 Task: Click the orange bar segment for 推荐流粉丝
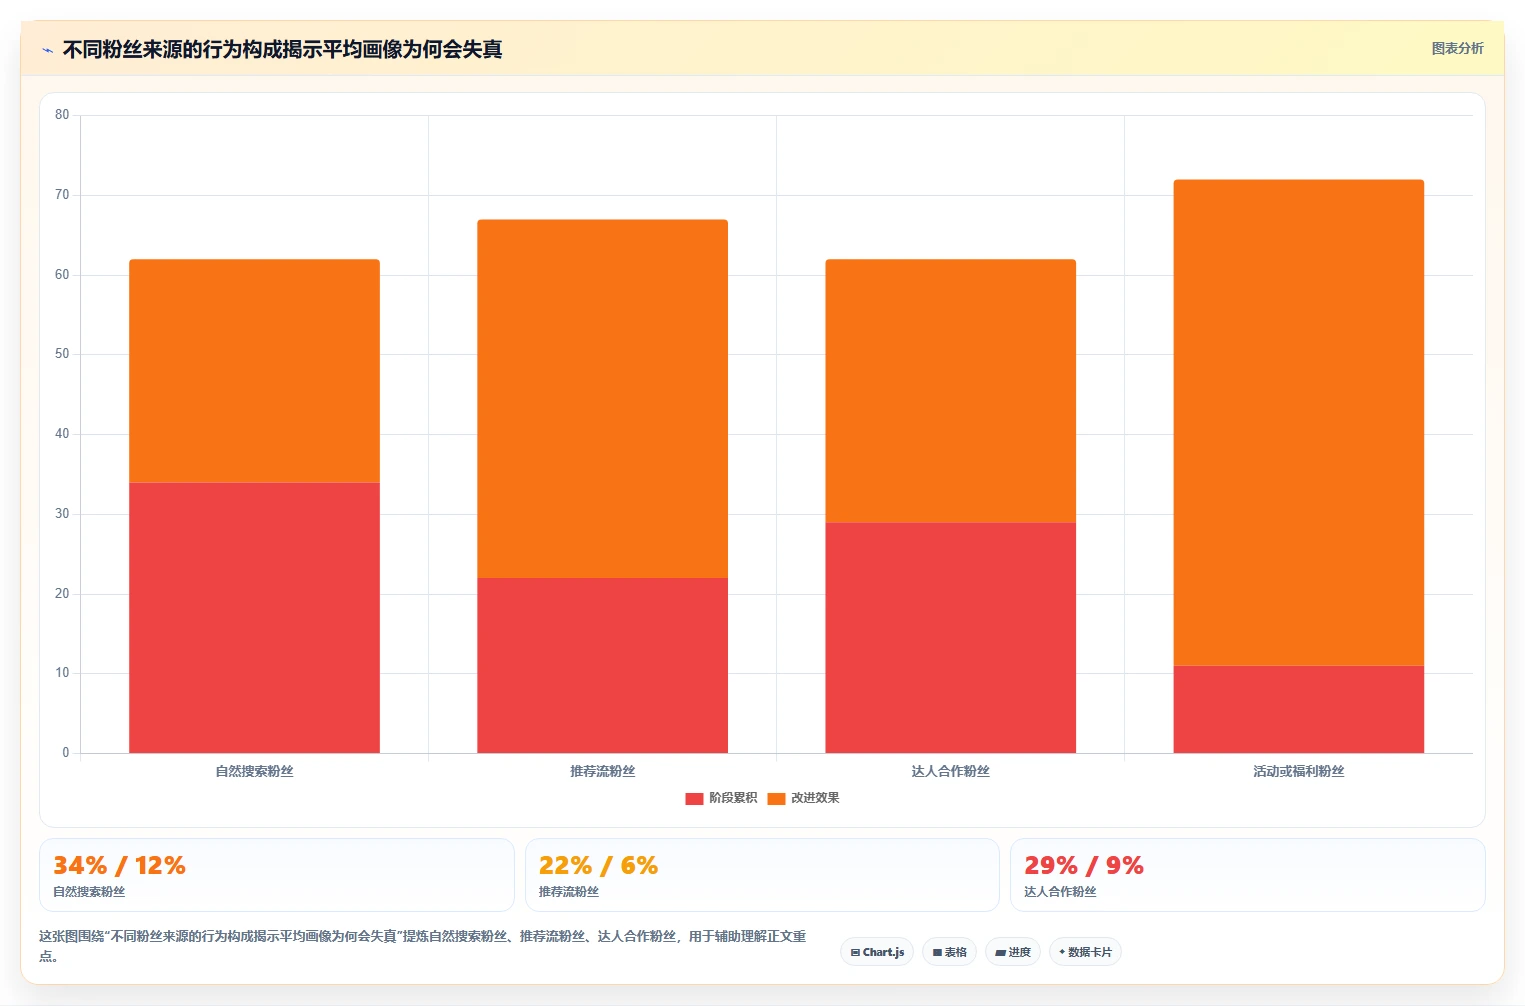[x=602, y=399]
